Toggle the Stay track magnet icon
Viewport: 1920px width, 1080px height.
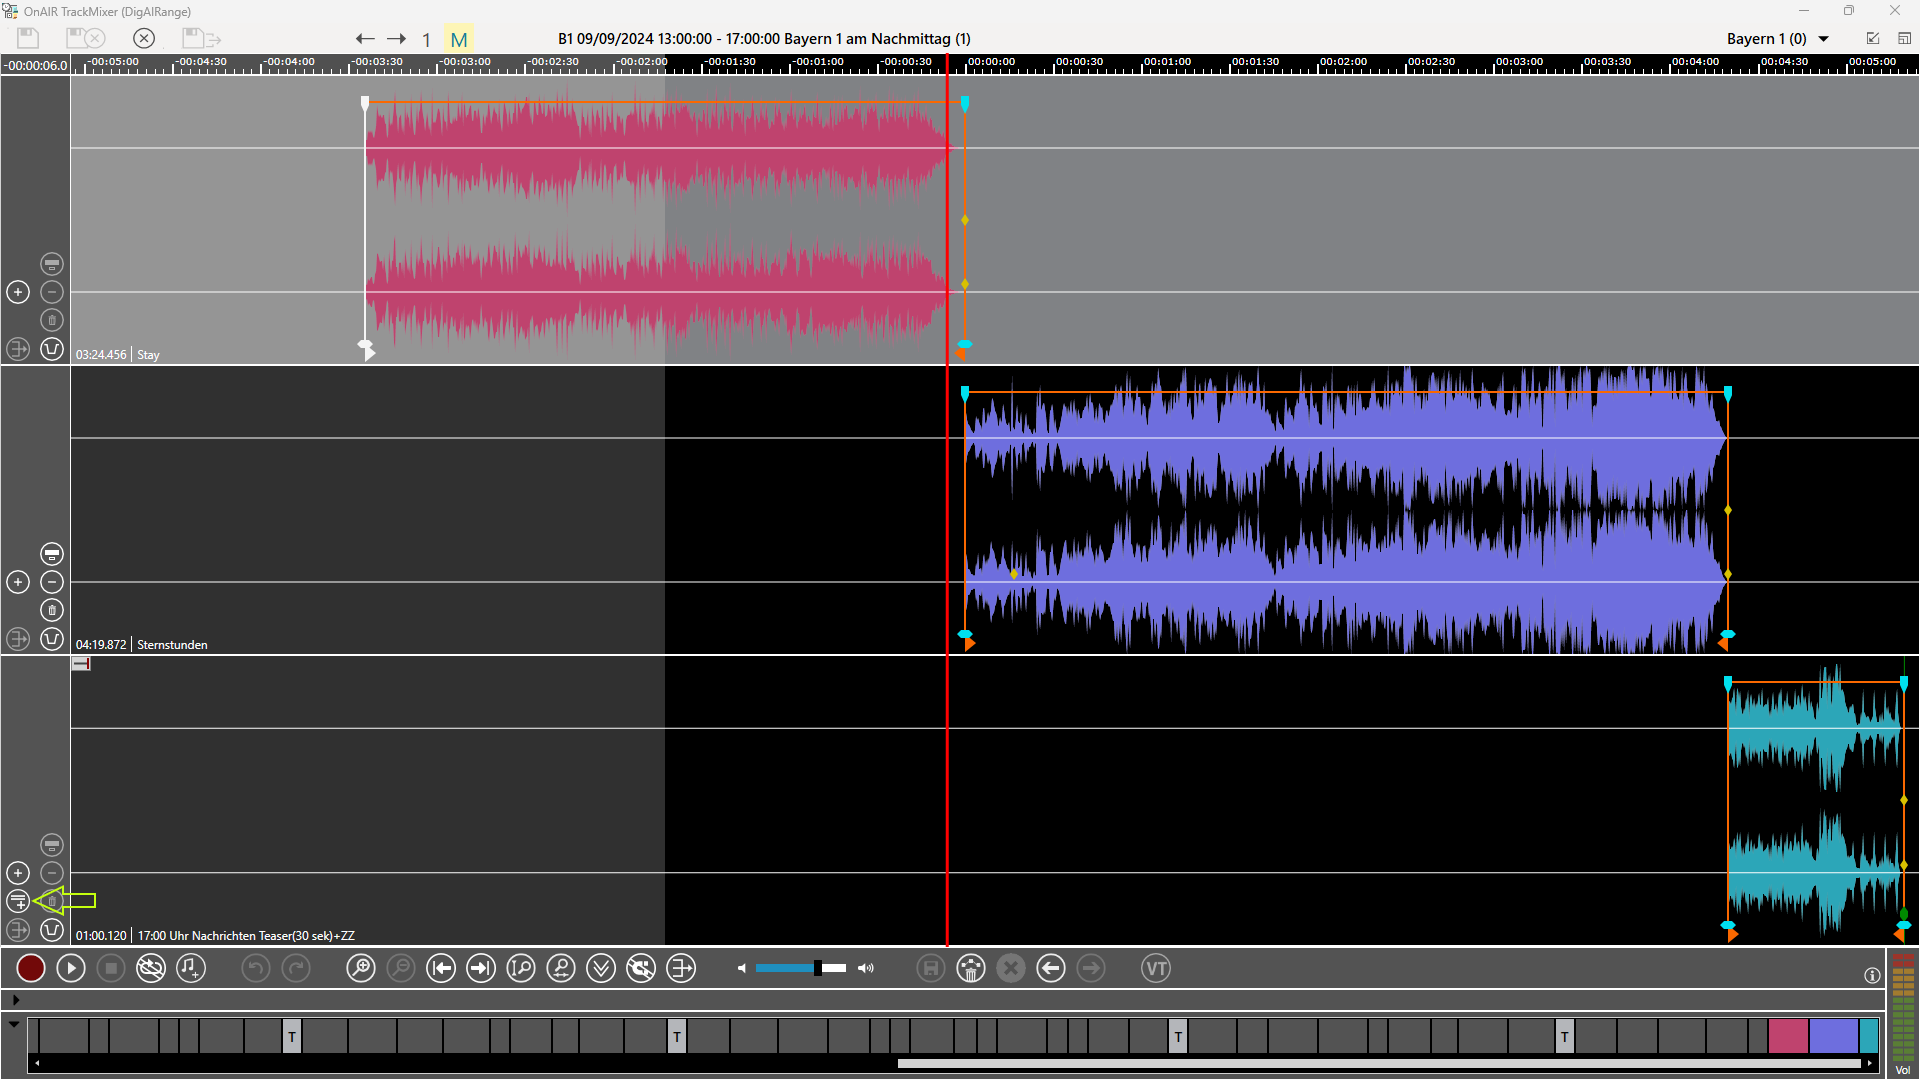(52, 349)
